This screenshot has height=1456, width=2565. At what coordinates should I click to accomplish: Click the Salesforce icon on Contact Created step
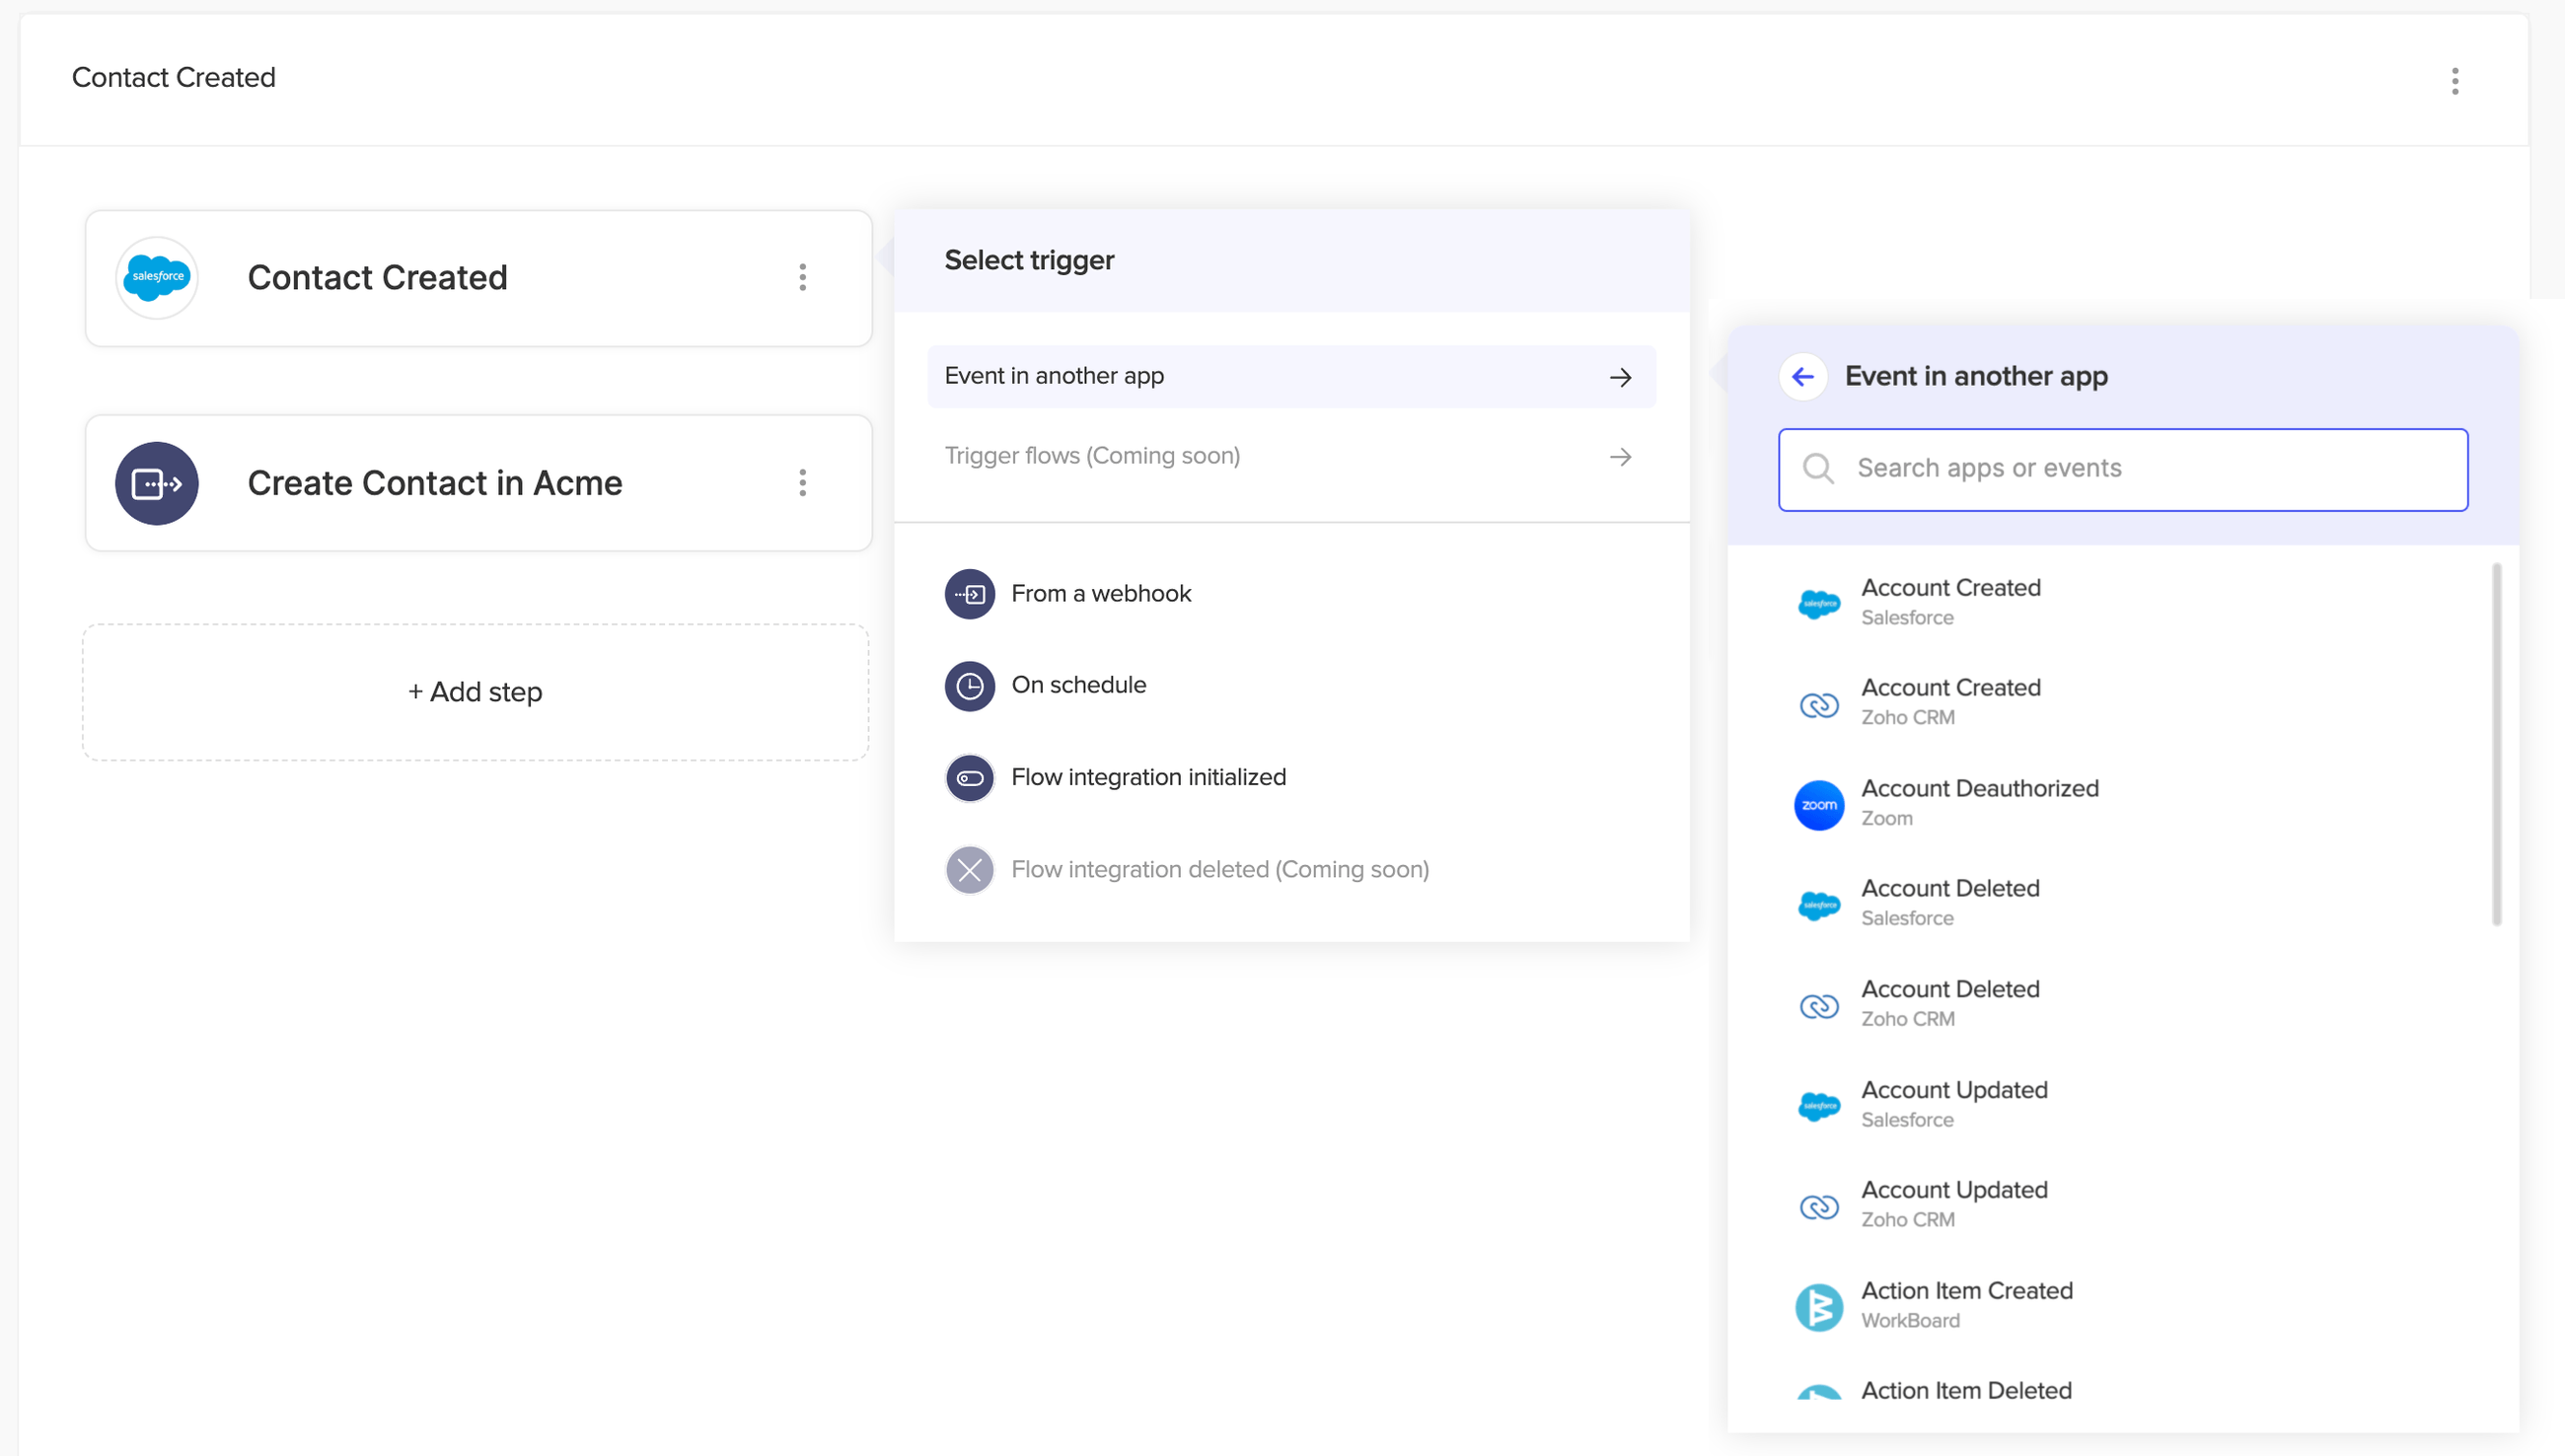(x=157, y=278)
